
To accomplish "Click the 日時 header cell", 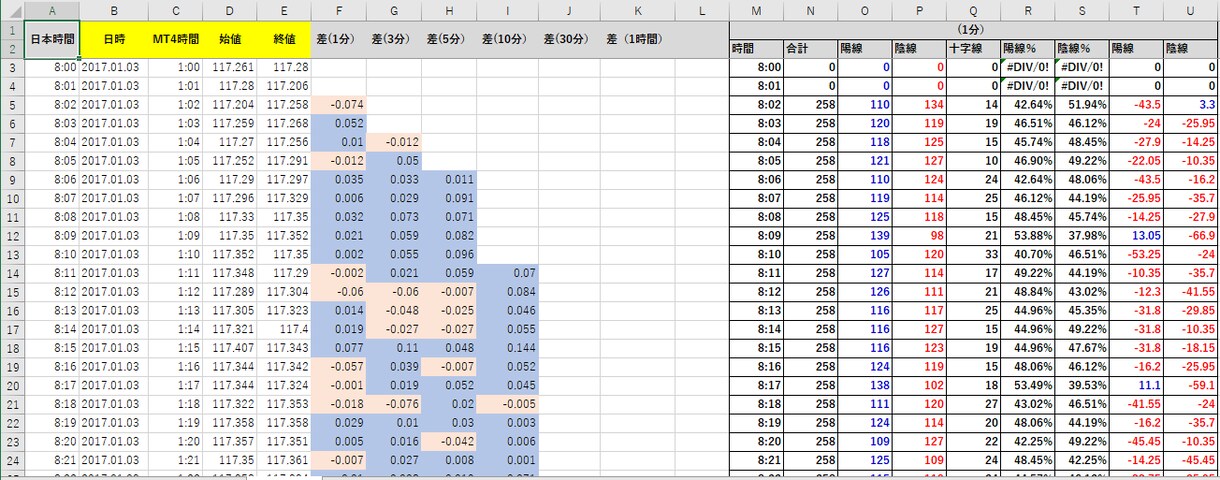I will (114, 39).
